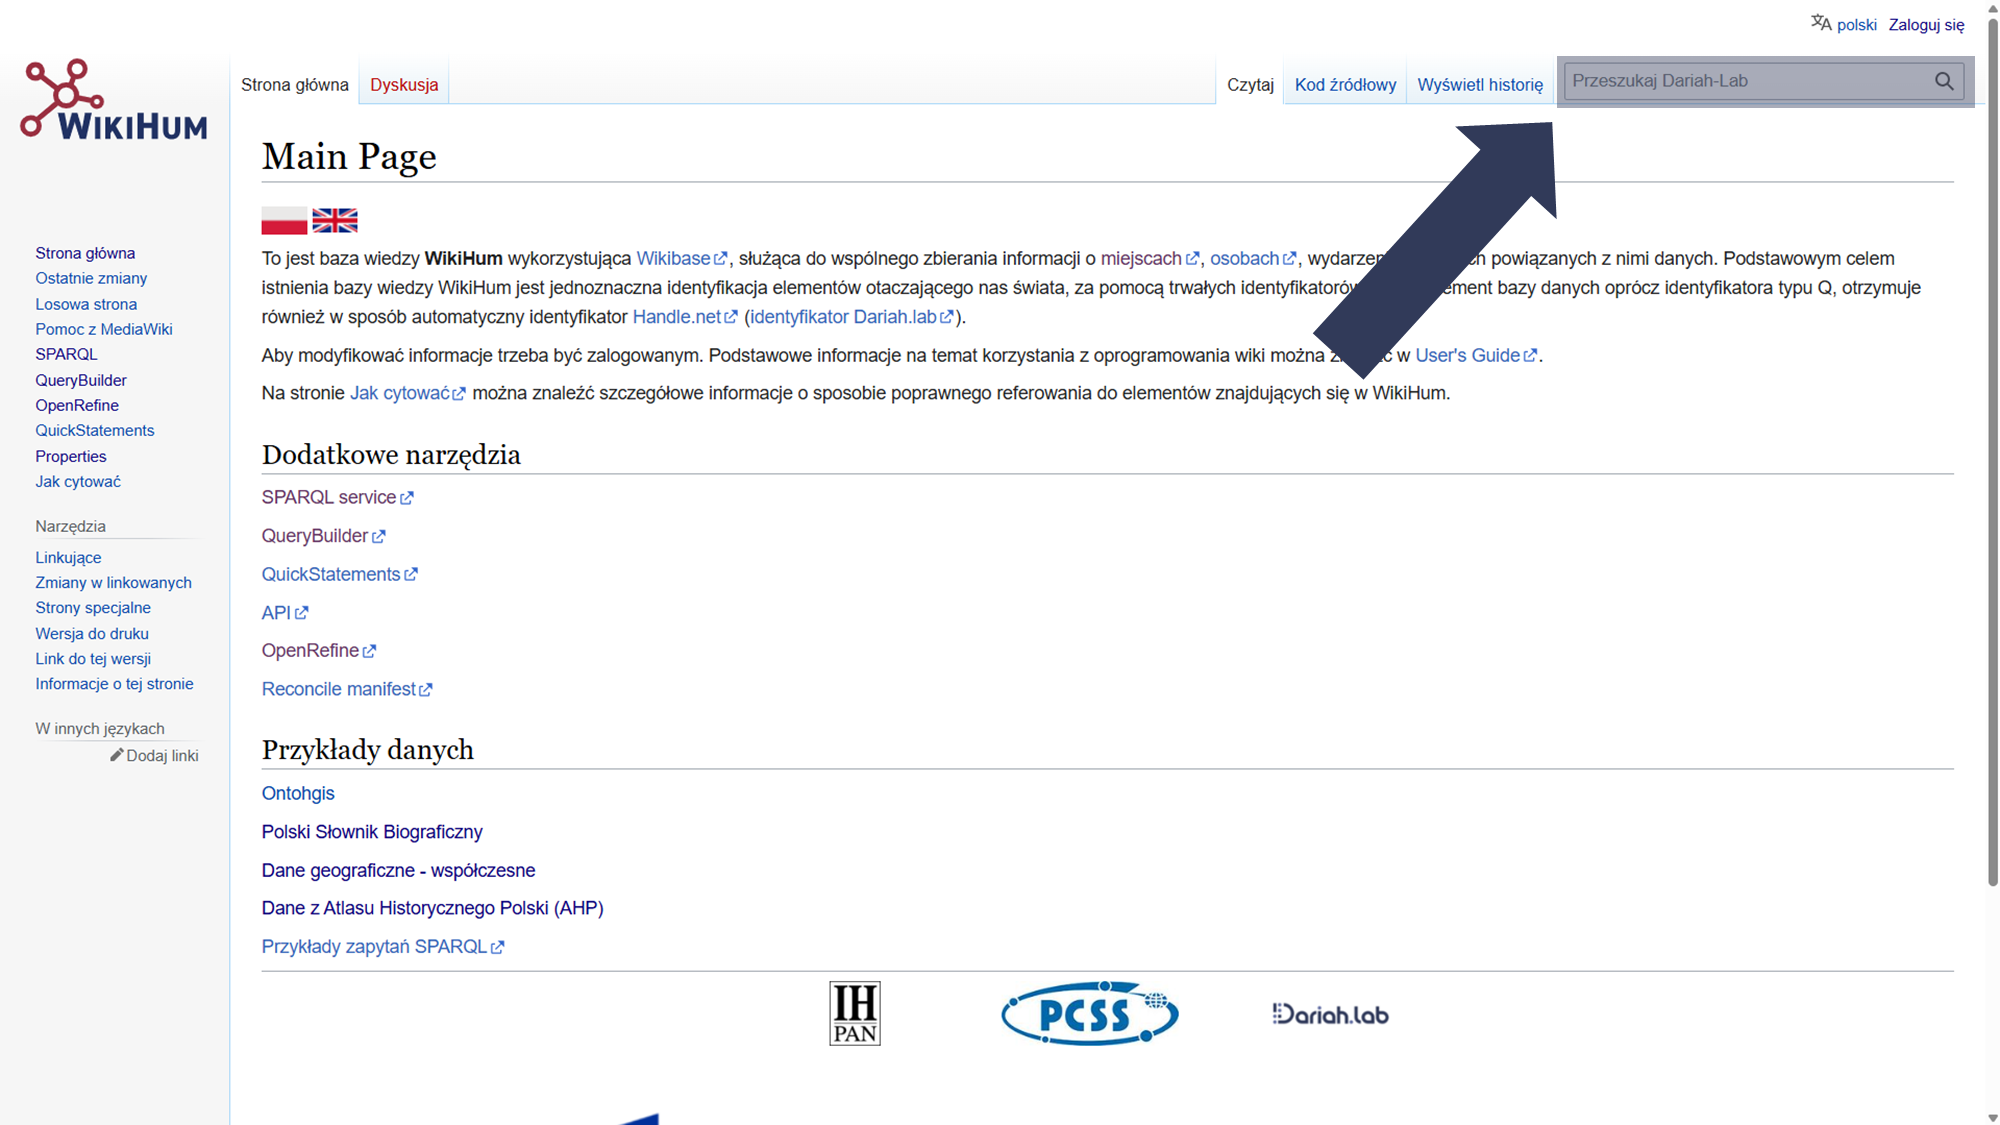Open the Dyskusja tab
This screenshot has width=2000, height=1125.
[404, 85]
